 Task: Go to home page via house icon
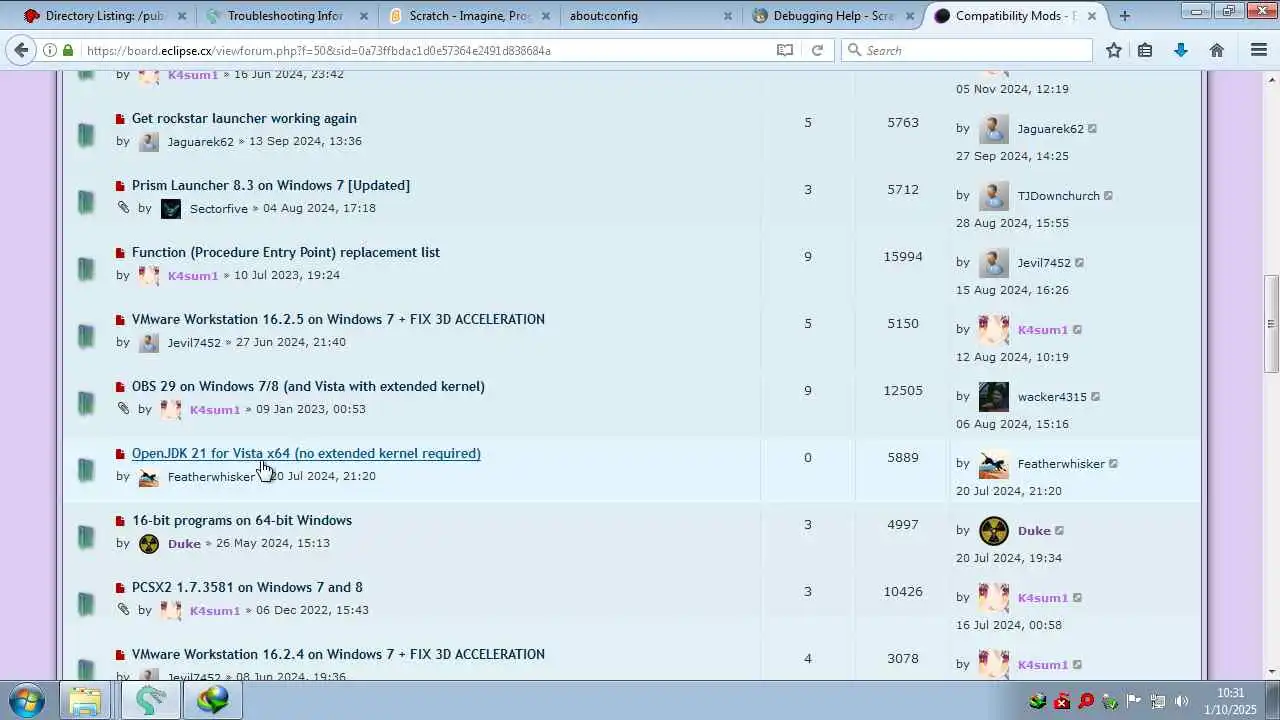point(1217,50)
